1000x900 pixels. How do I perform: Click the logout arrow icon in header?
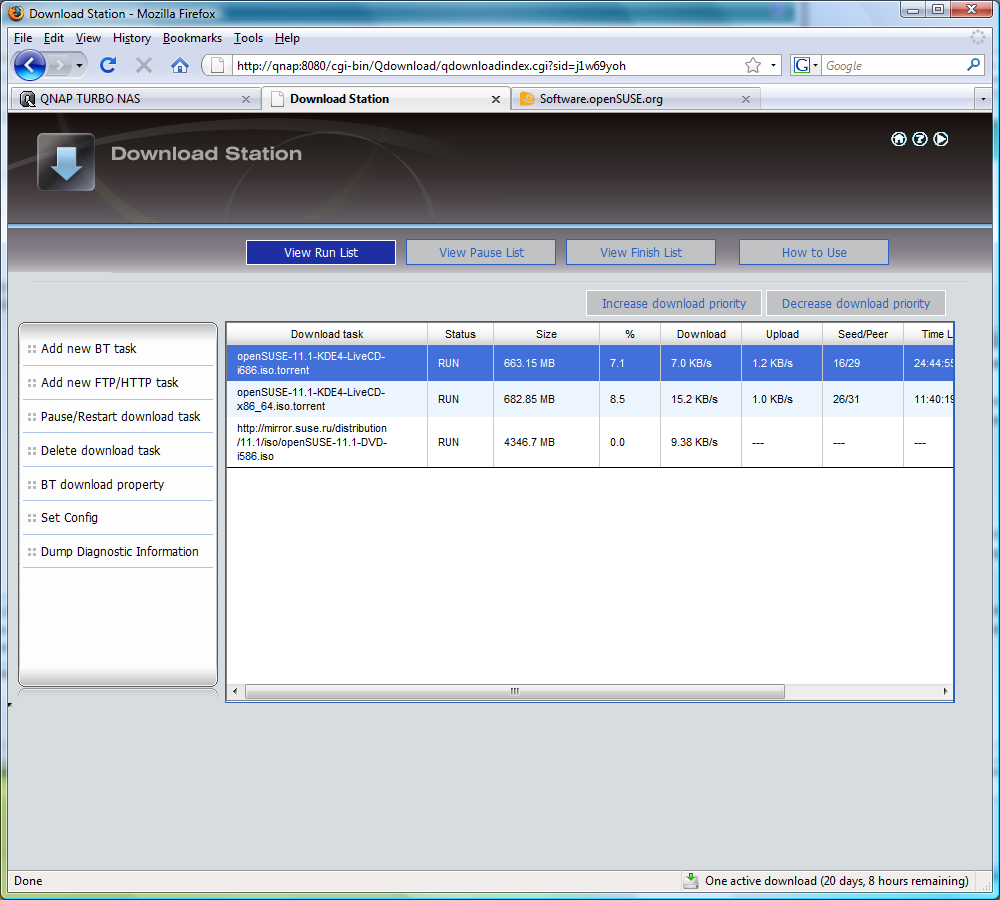point(941,139)
